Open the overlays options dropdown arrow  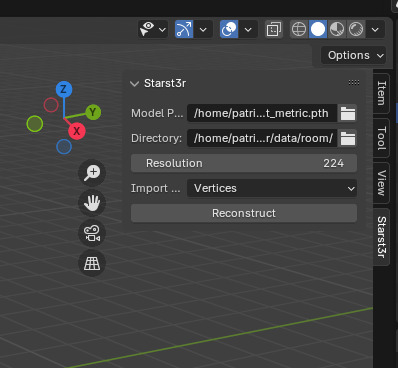click(x=248, y=30)
